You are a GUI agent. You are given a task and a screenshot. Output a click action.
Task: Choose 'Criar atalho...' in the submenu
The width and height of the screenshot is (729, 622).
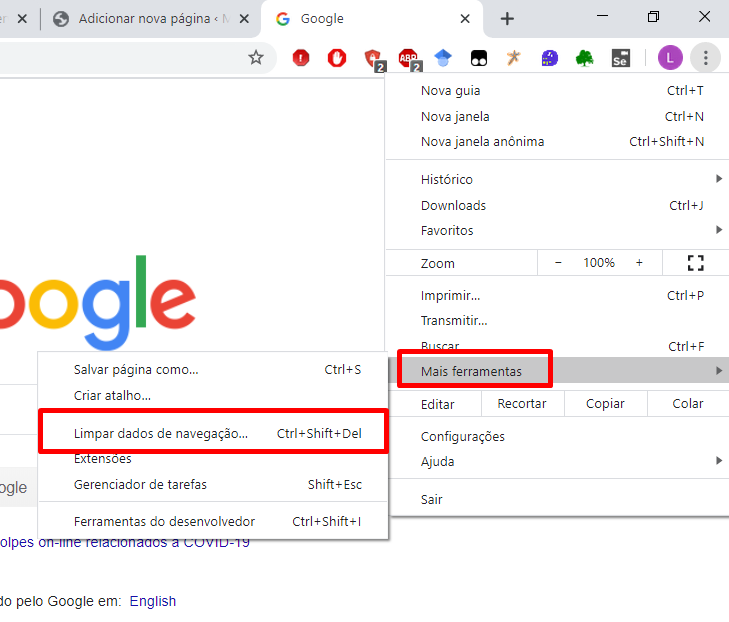tap(213, 396)
